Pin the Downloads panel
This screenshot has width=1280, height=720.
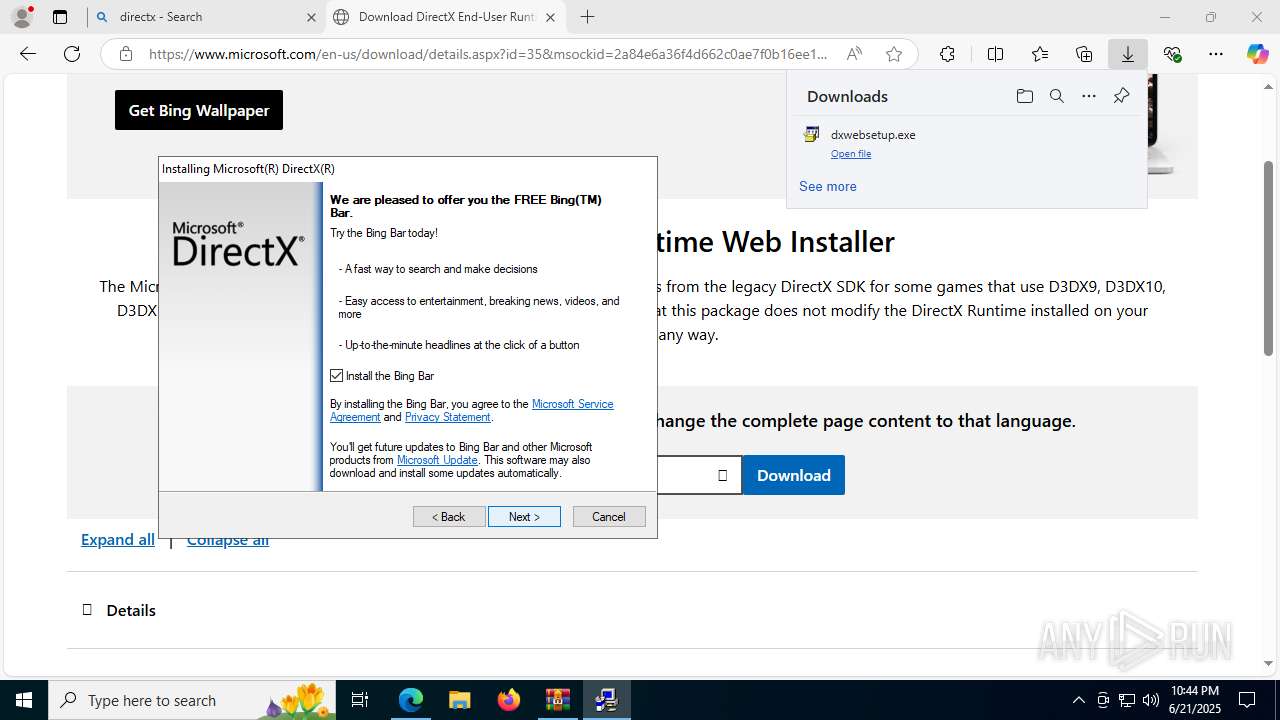pyautogui.click(x=1121, y=96)
